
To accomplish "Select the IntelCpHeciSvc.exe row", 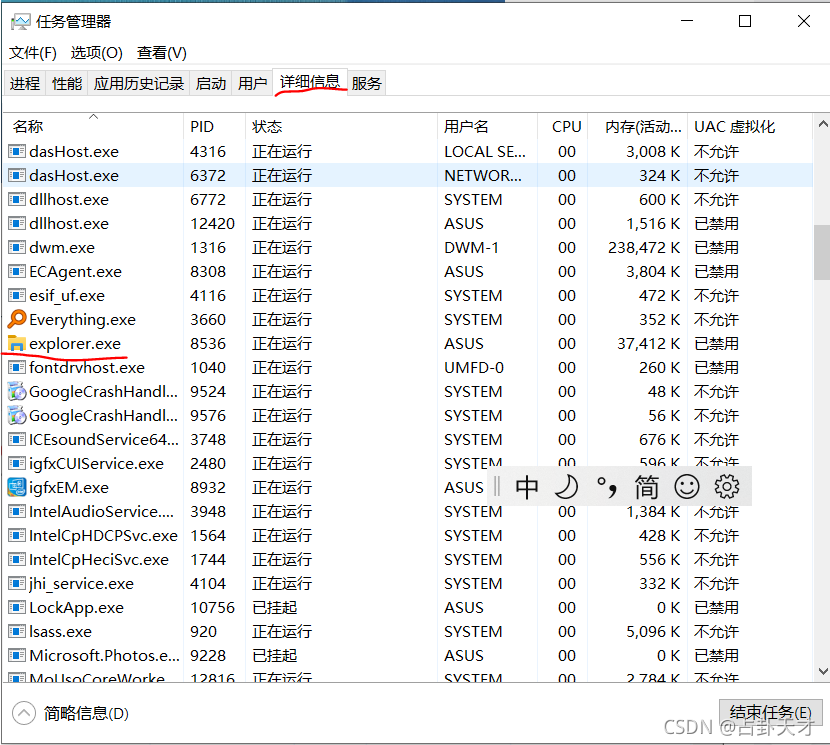I will coord(408,559).
